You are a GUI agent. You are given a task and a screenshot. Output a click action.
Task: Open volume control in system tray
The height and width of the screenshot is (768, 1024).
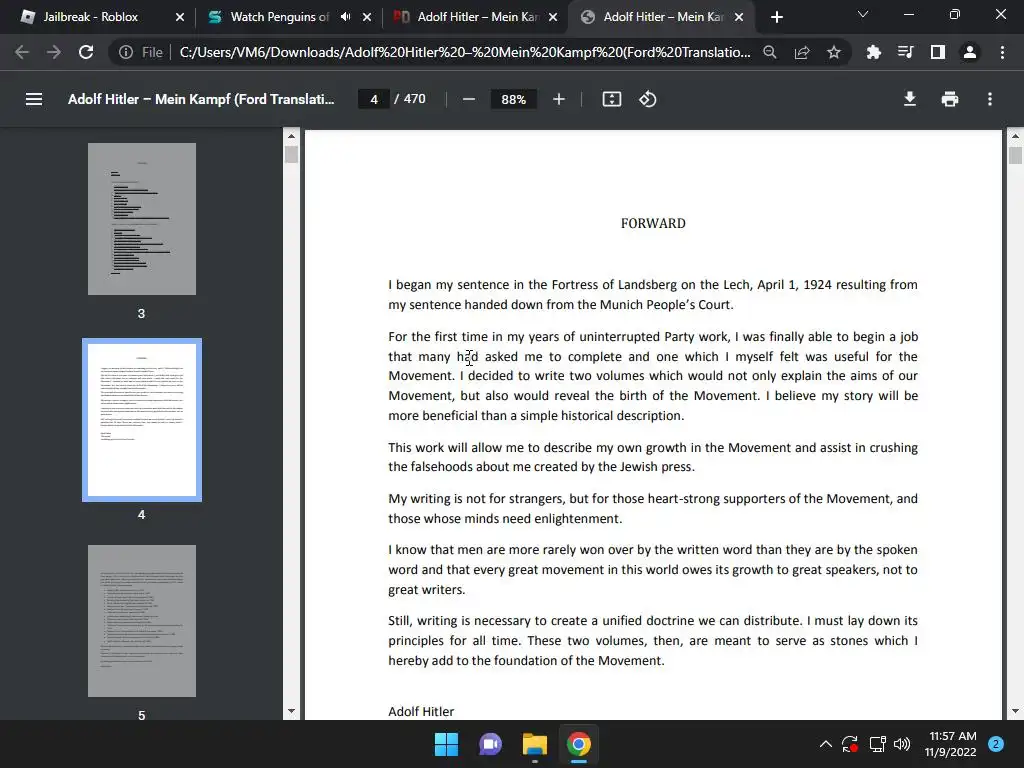coord(902,744)
